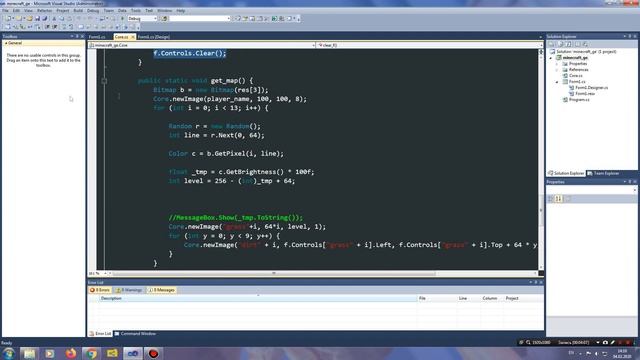The height and width of the screenshot is (360, 640).
Task: Collapse the minecraft_ge project node
Action: point(551,58)
